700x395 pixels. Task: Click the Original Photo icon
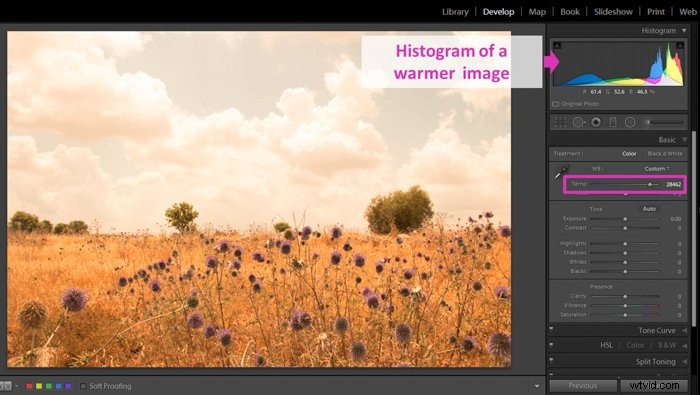point(556,104)
